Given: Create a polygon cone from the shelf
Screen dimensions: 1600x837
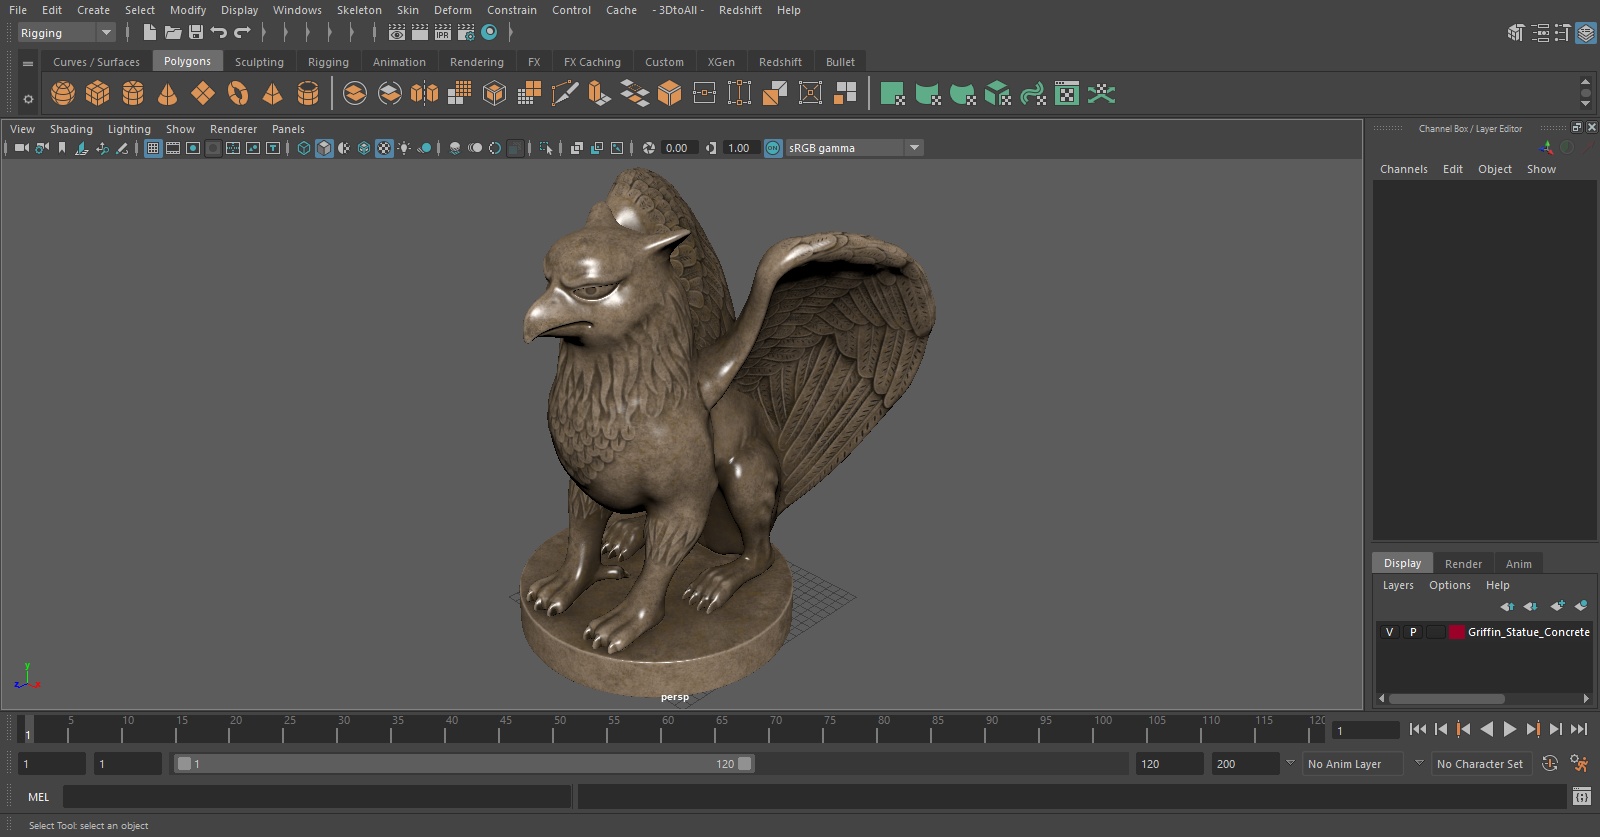Looking at the screenshot, I should pyautogui.click(x=168, y=94).
